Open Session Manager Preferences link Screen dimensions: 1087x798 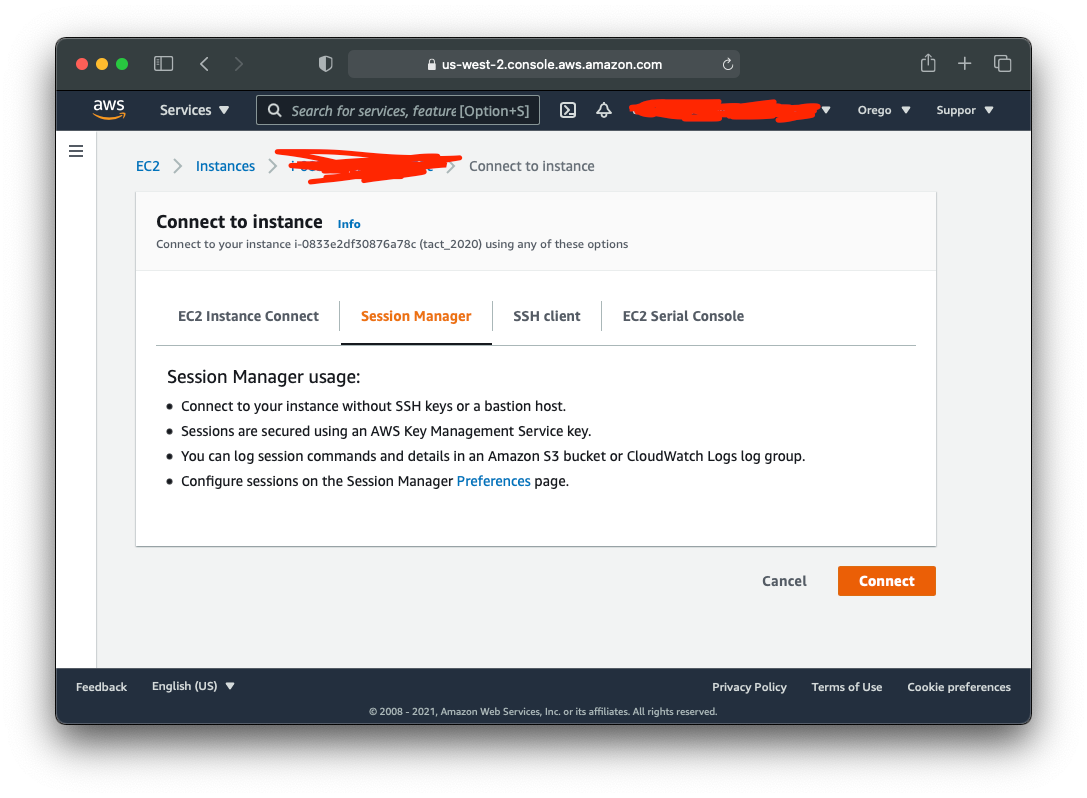click(493, 481)
